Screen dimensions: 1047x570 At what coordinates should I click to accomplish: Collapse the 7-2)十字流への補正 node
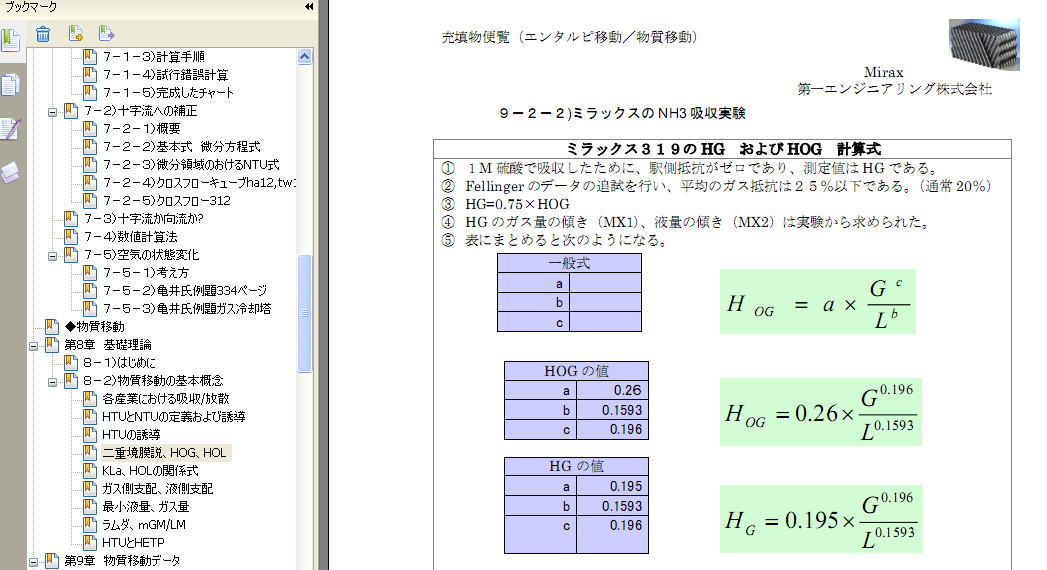(x=52, y=111)
